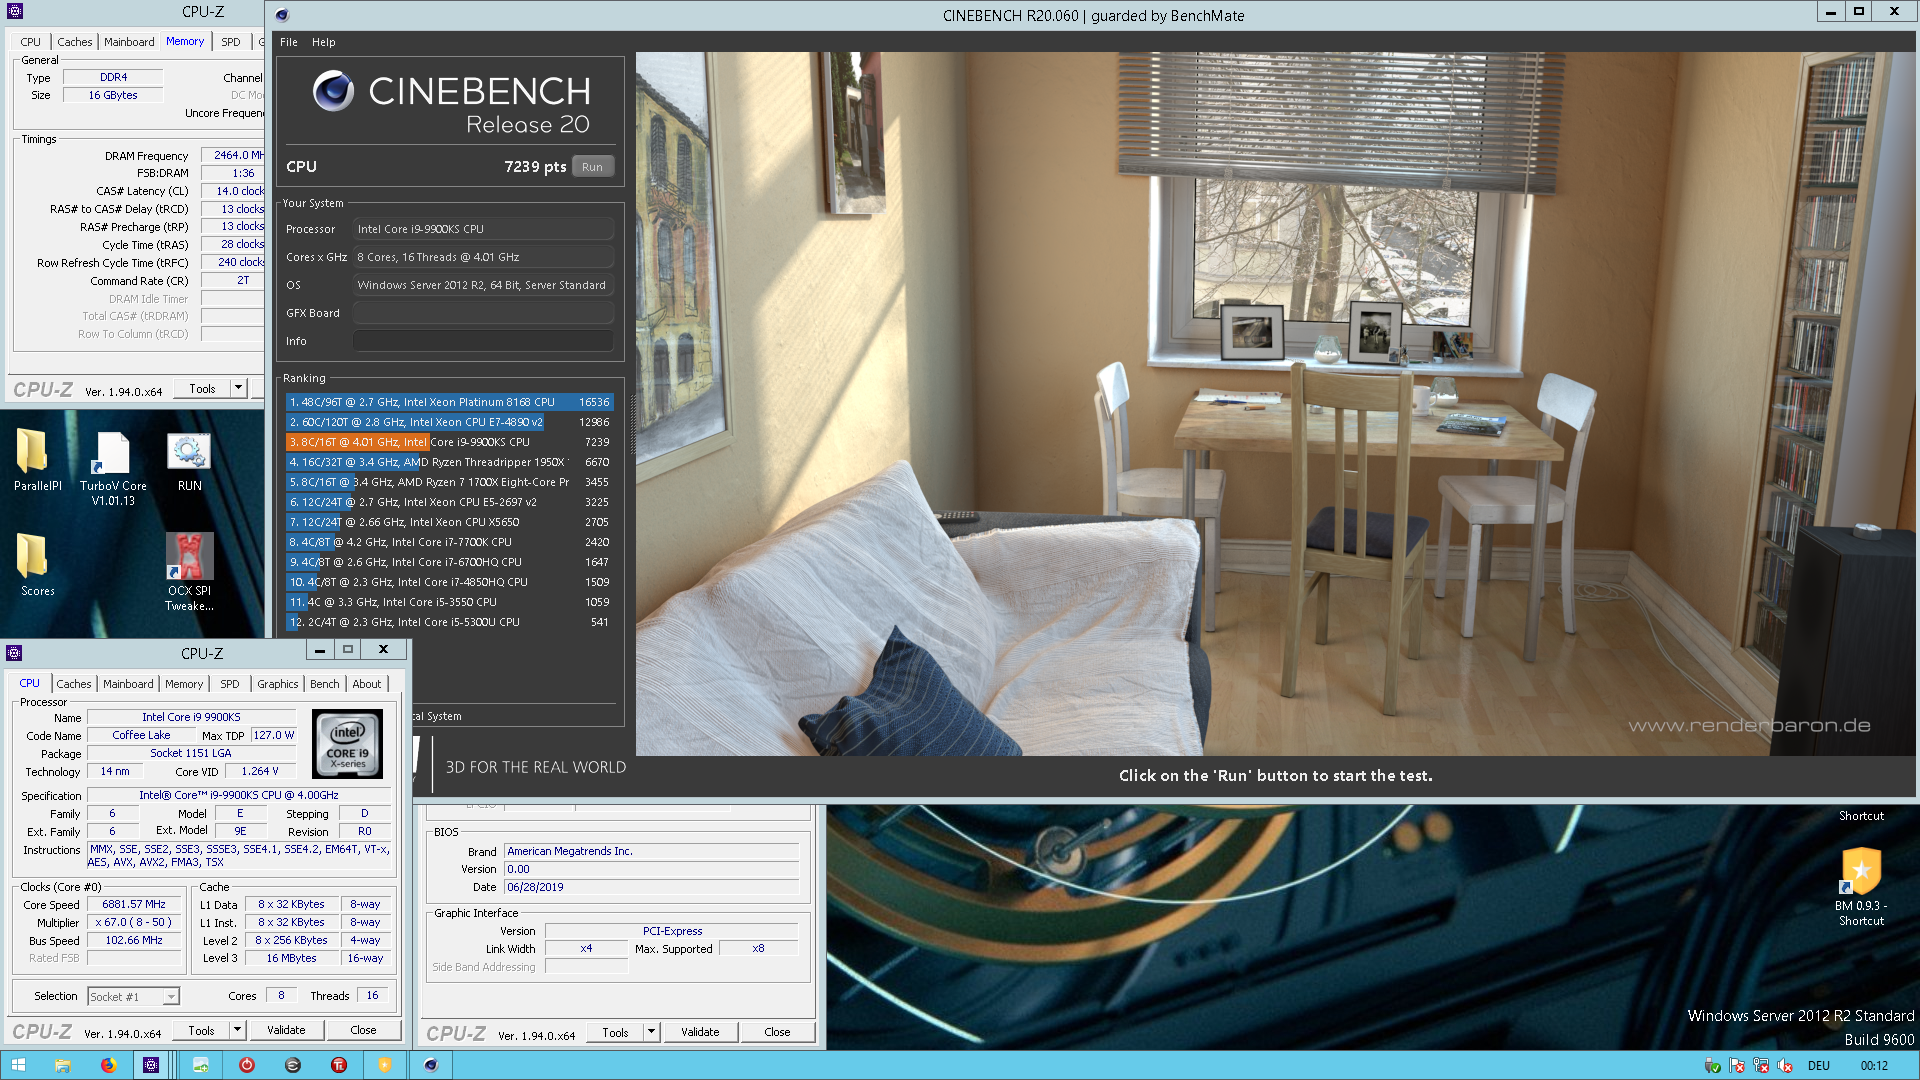The width and height of the screenshot is (1920, 1080).
Task: Click Tools button in Mainboard CPU-Z window
Action: [615, 1032]
